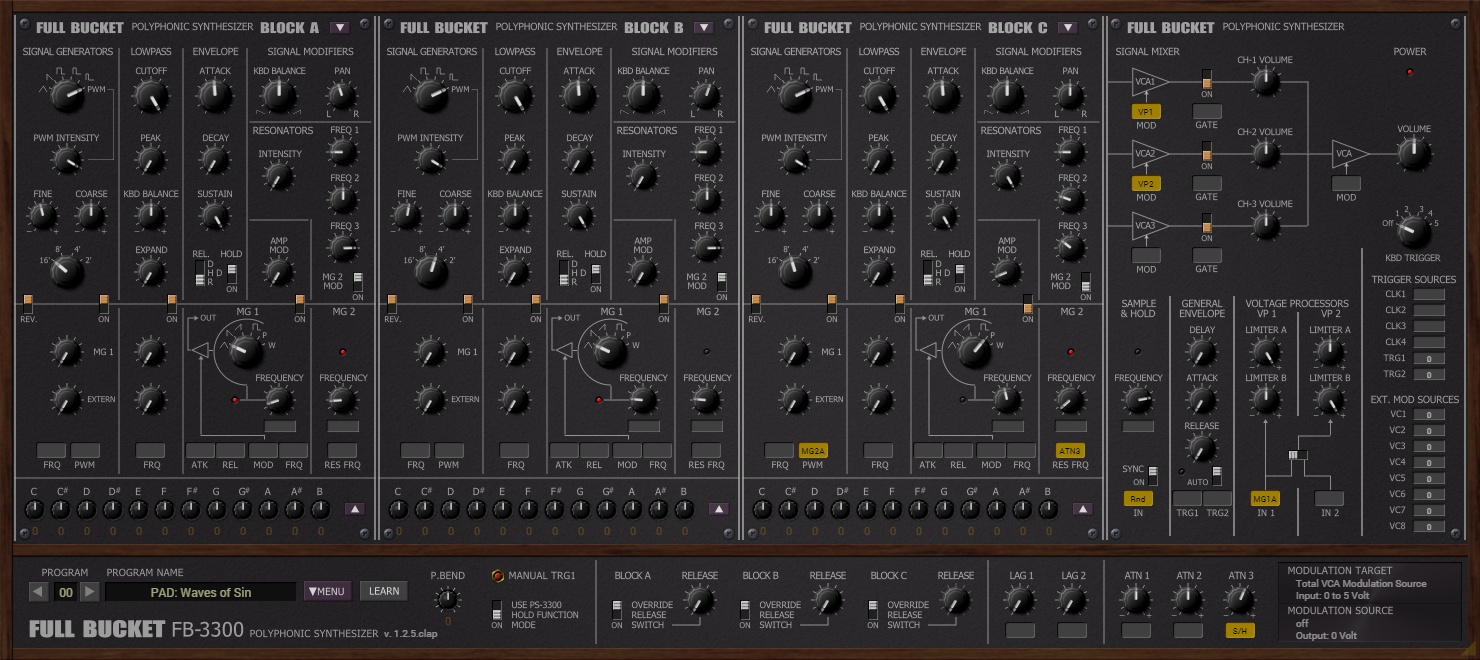Open the BLOCK B header menu arrow

[703, 28]
